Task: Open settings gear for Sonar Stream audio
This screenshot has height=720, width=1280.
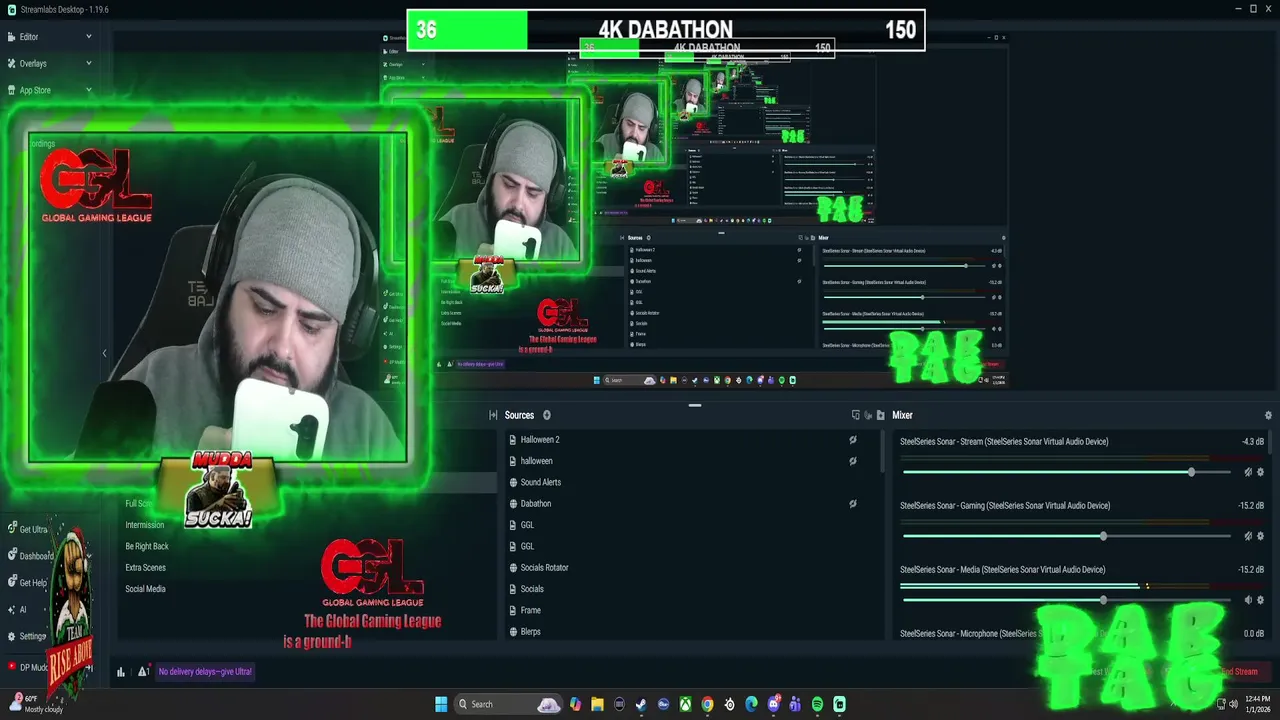Action: point(1260,472)
